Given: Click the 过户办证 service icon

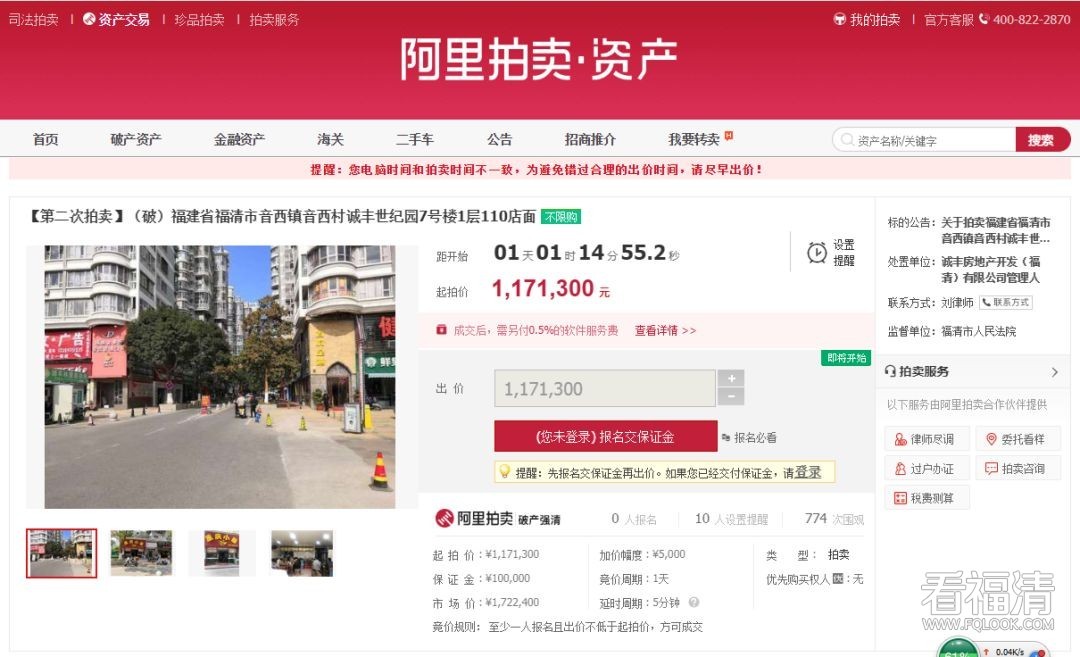Looking at the screenshot, I should pyautogui.click(x=900, y=469).
